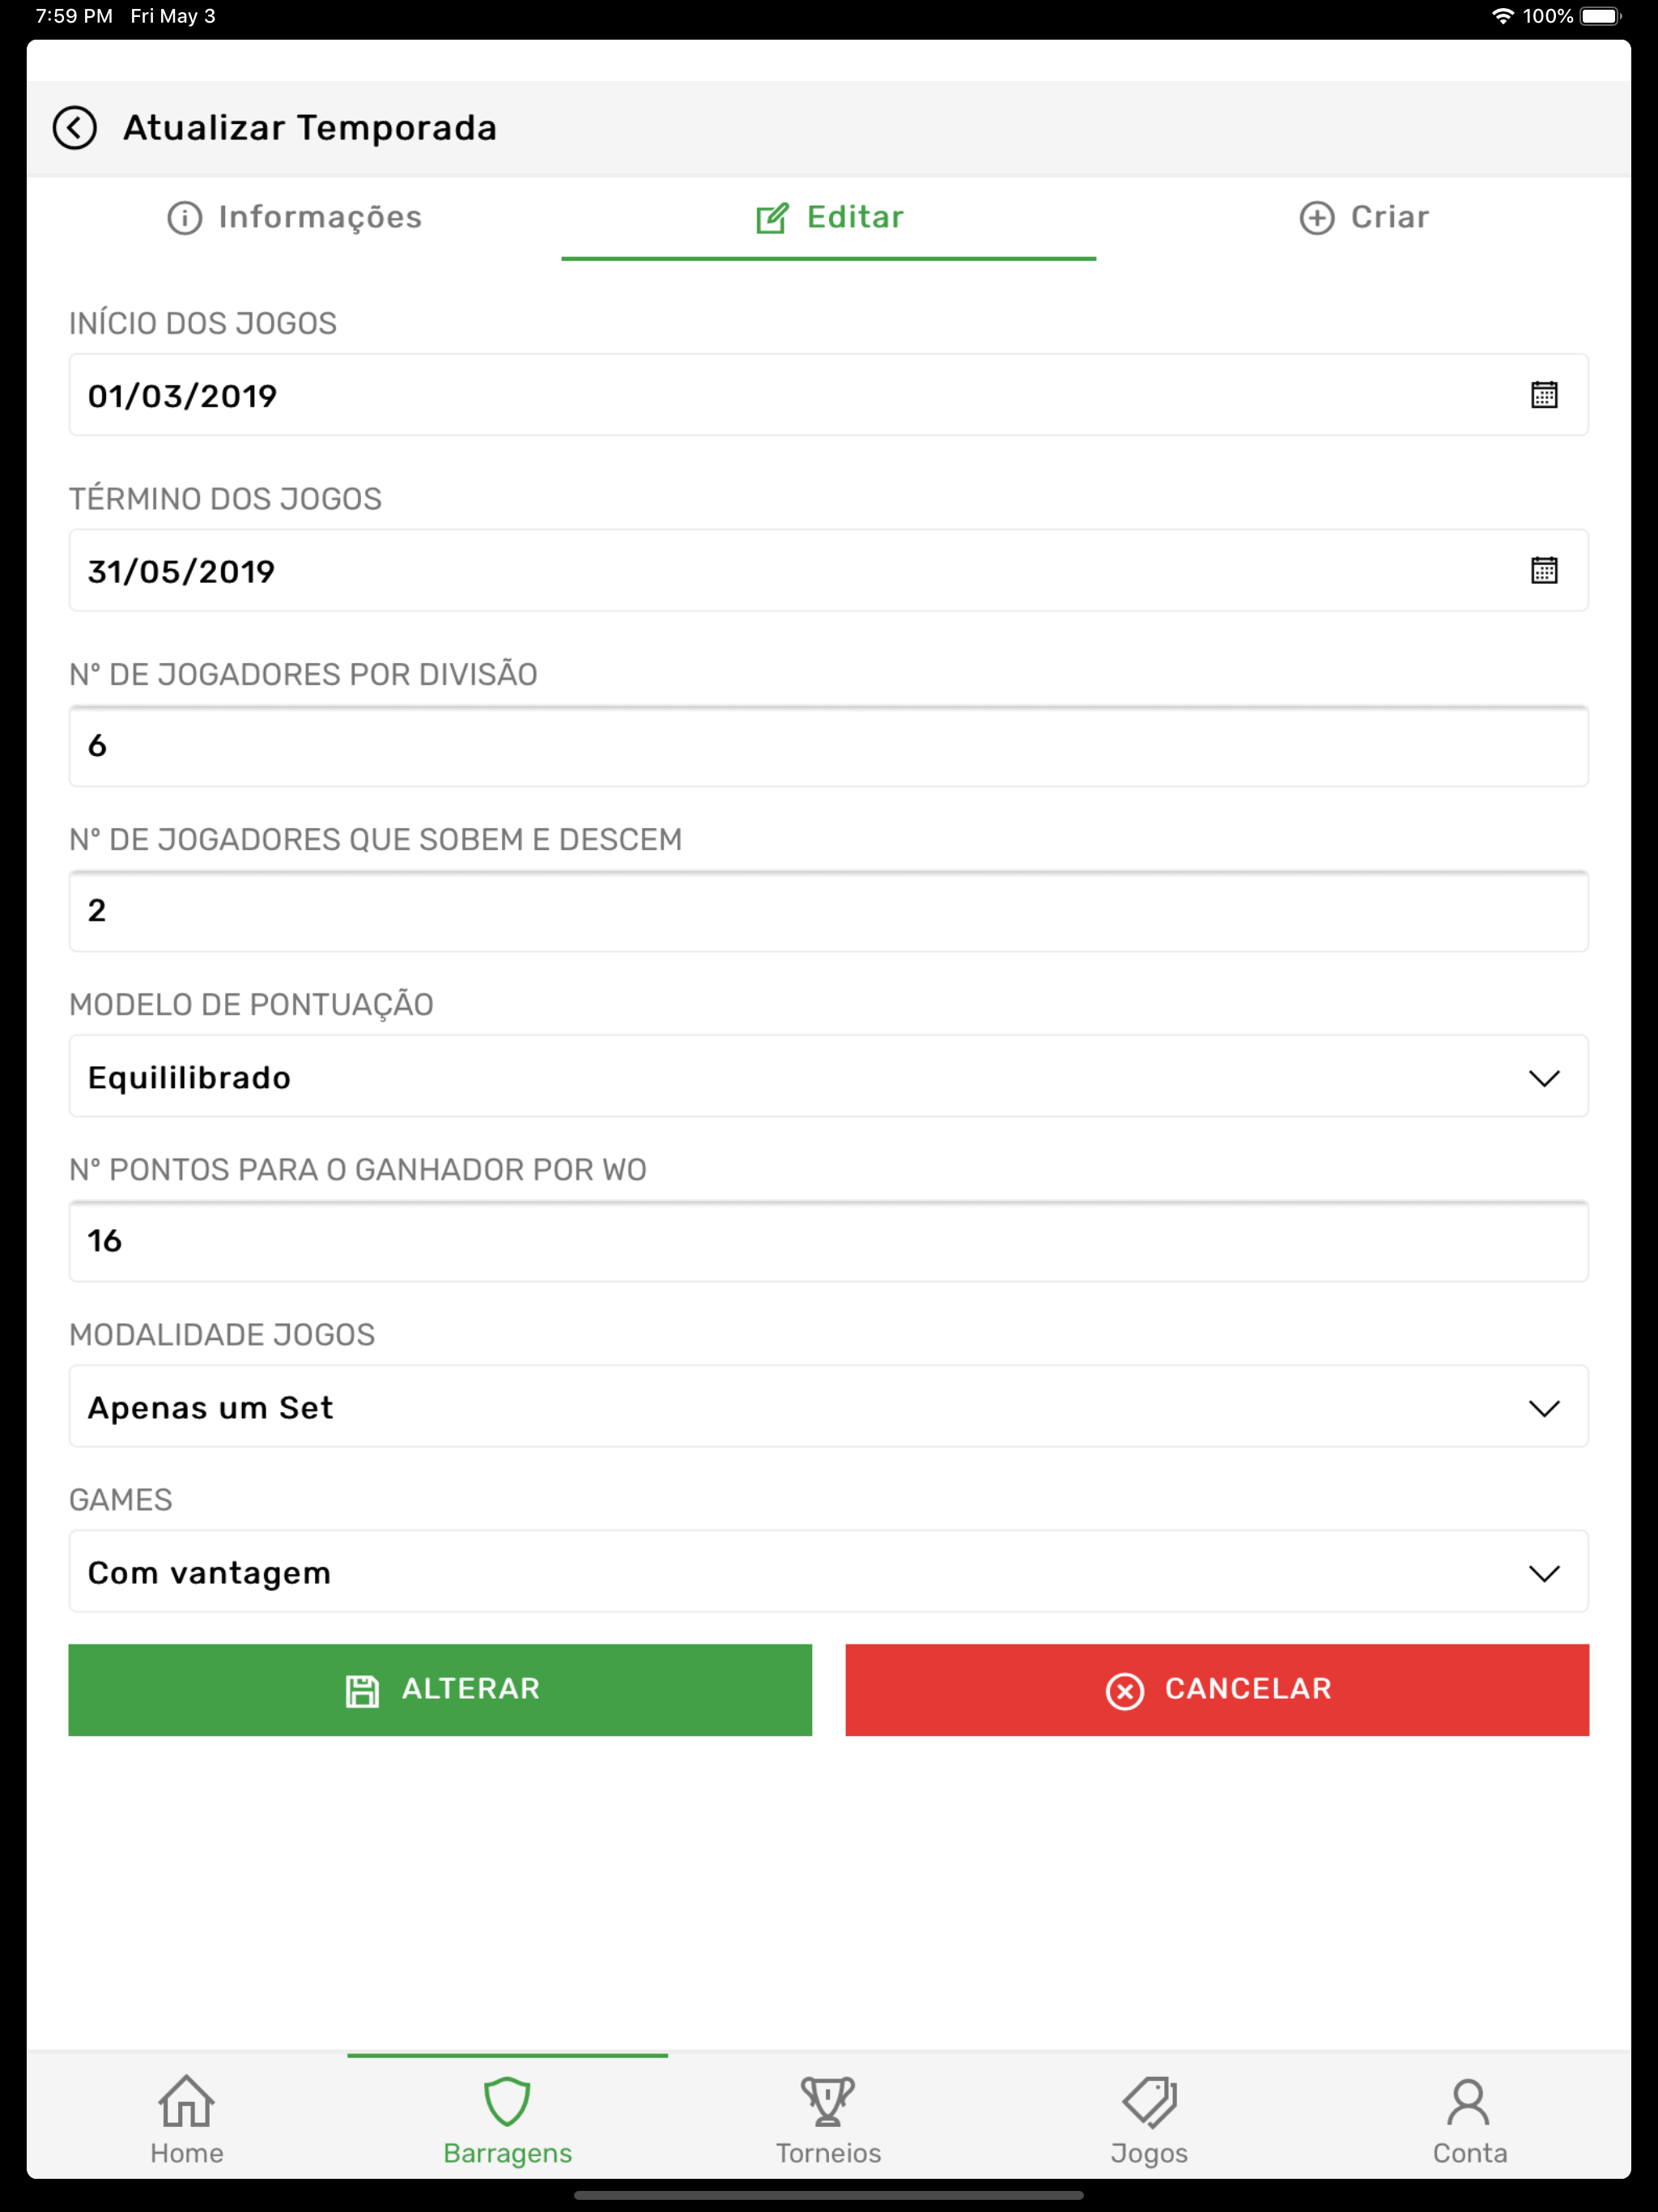Switch to the Criar tab
Viewport: 1658px width, 2212px height.
1364,217
